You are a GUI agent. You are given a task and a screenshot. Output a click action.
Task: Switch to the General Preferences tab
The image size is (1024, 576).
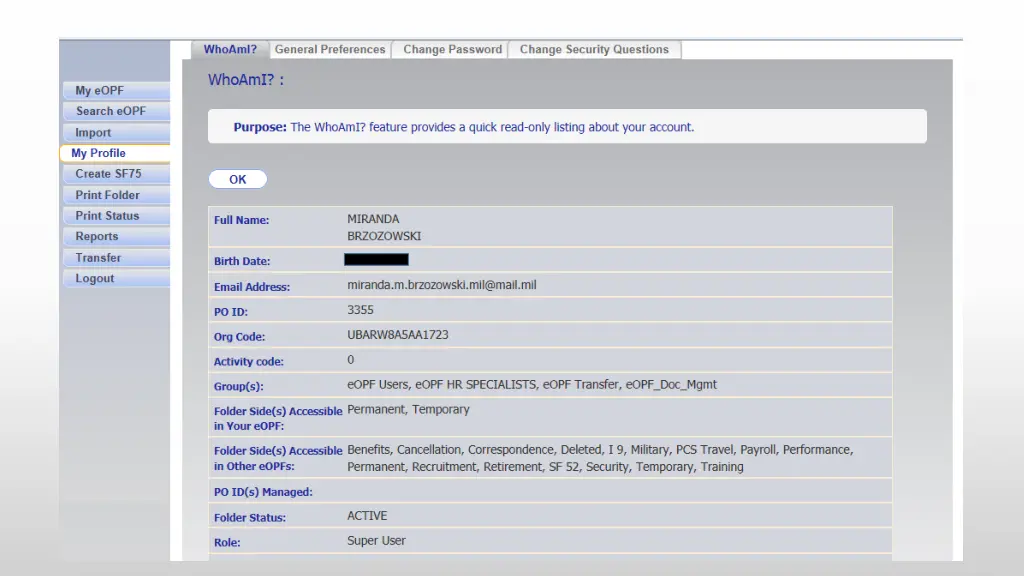pos(330,50)
